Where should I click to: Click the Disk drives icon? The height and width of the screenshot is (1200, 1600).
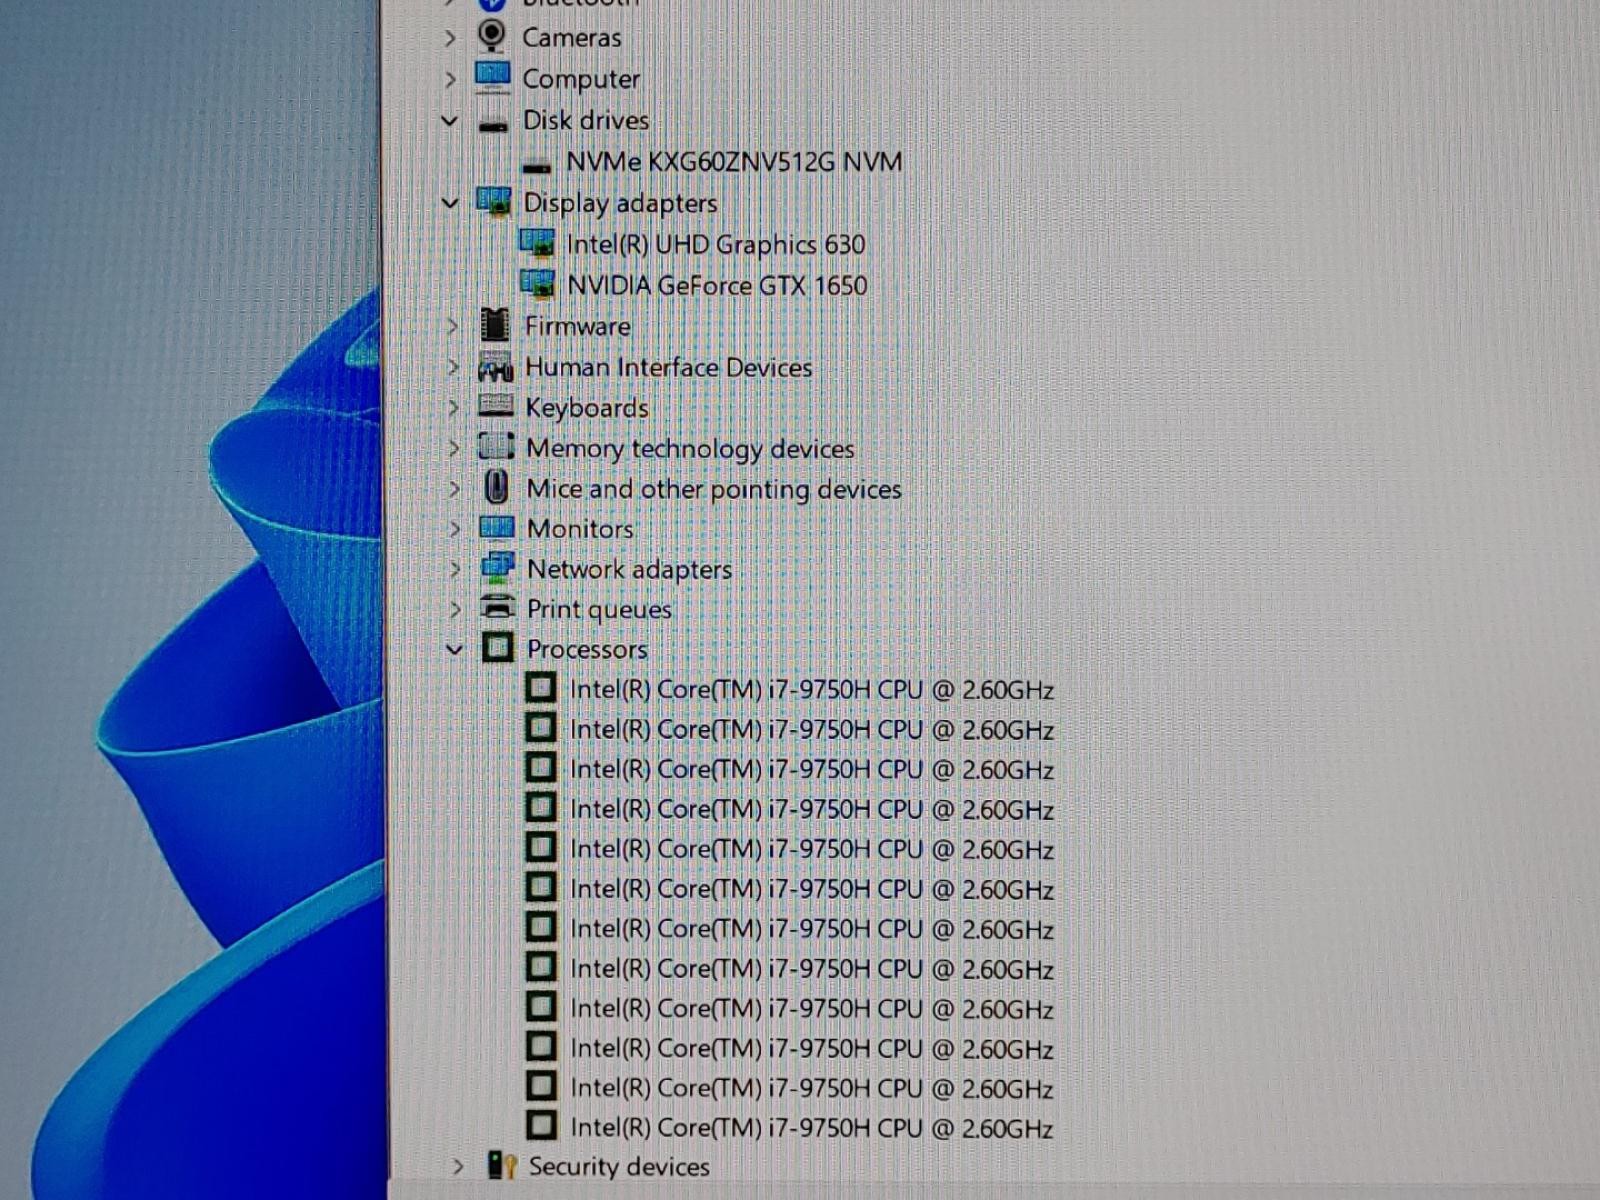click(x=493, y=125)
